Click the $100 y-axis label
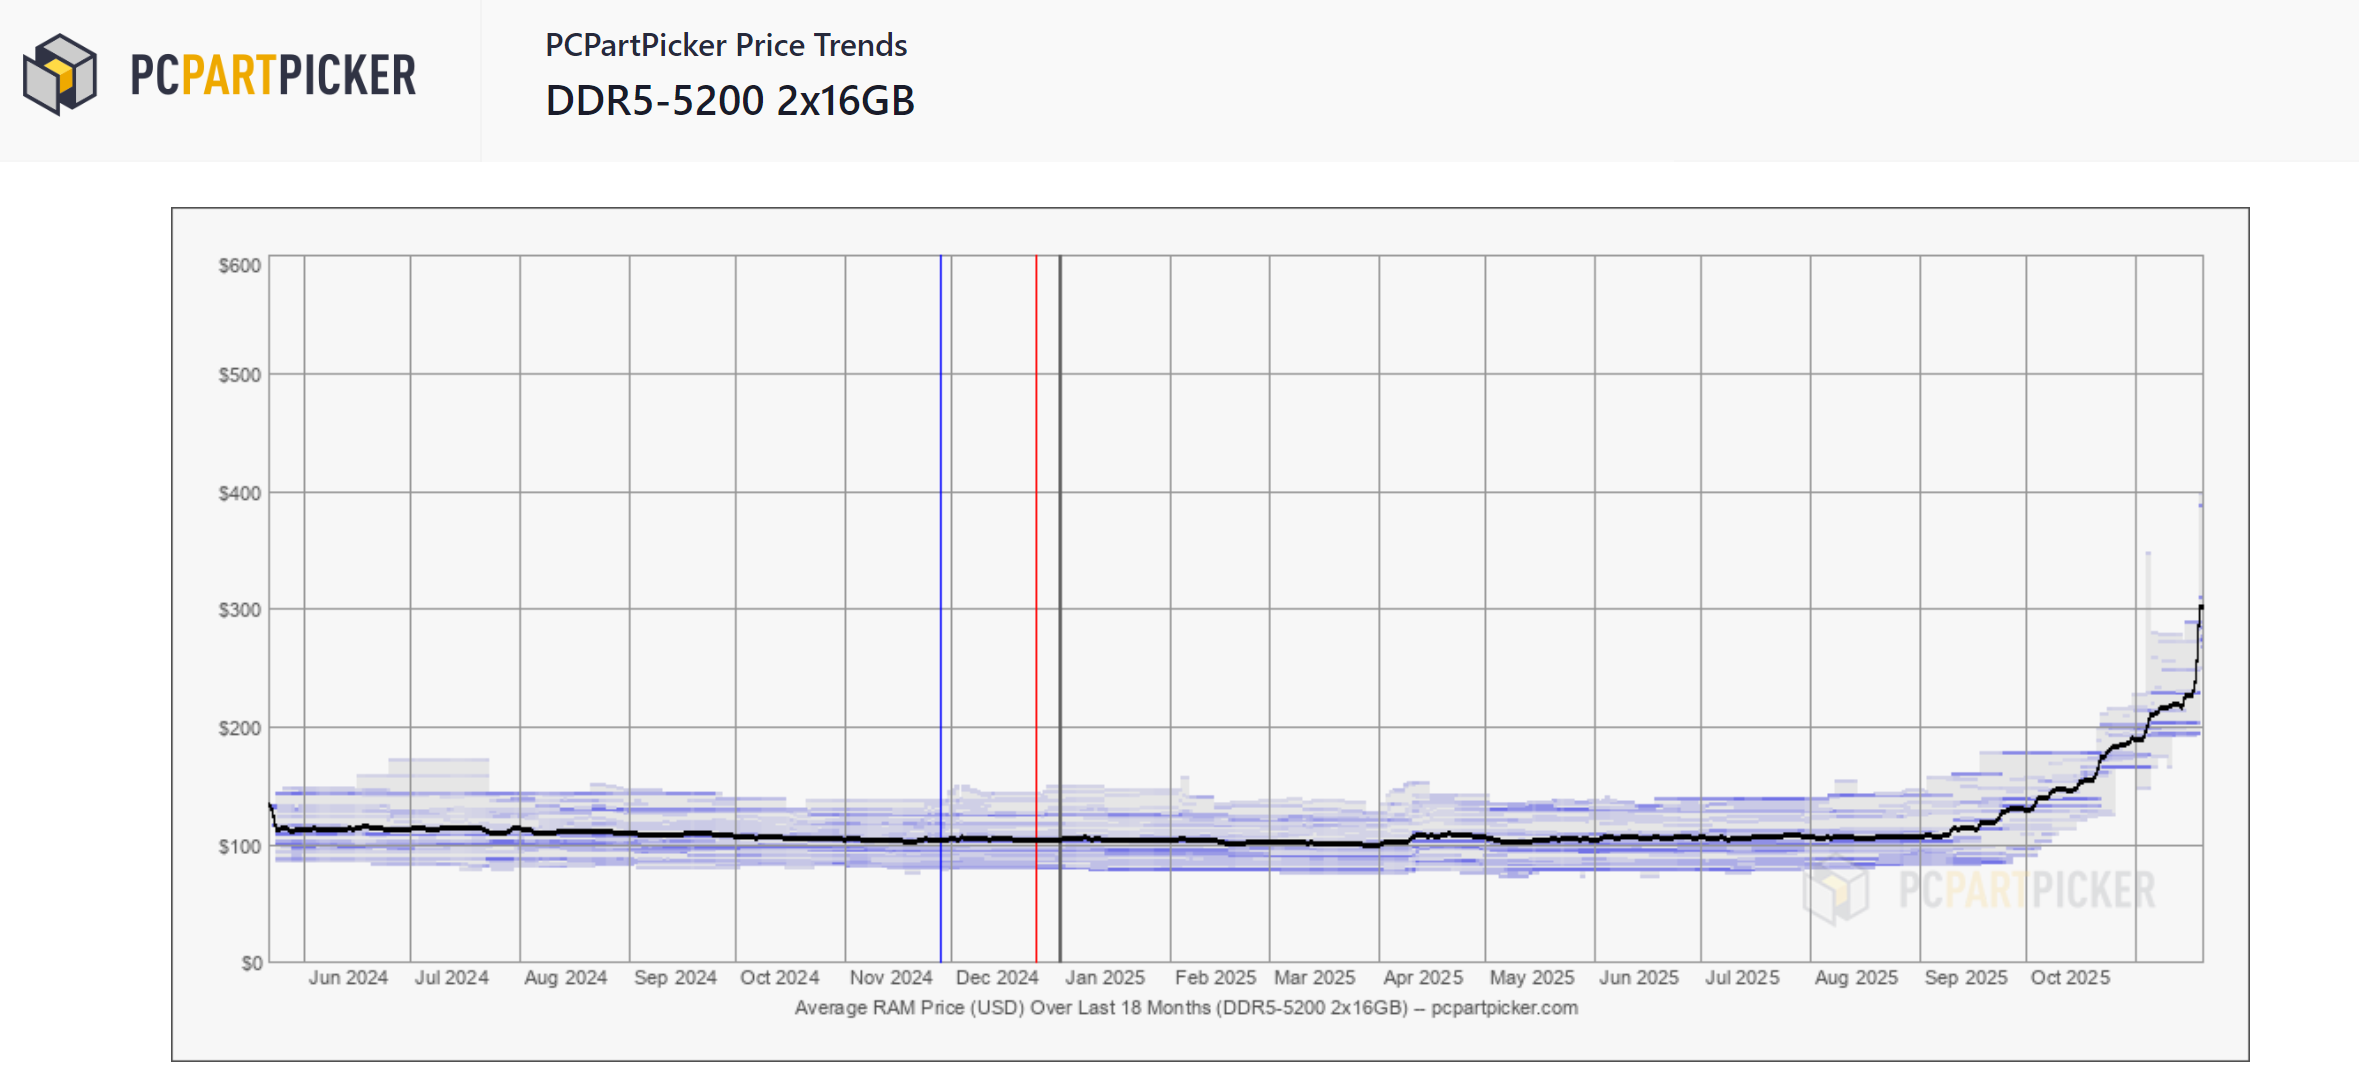 pyautogui.click(x=240, y=847)
